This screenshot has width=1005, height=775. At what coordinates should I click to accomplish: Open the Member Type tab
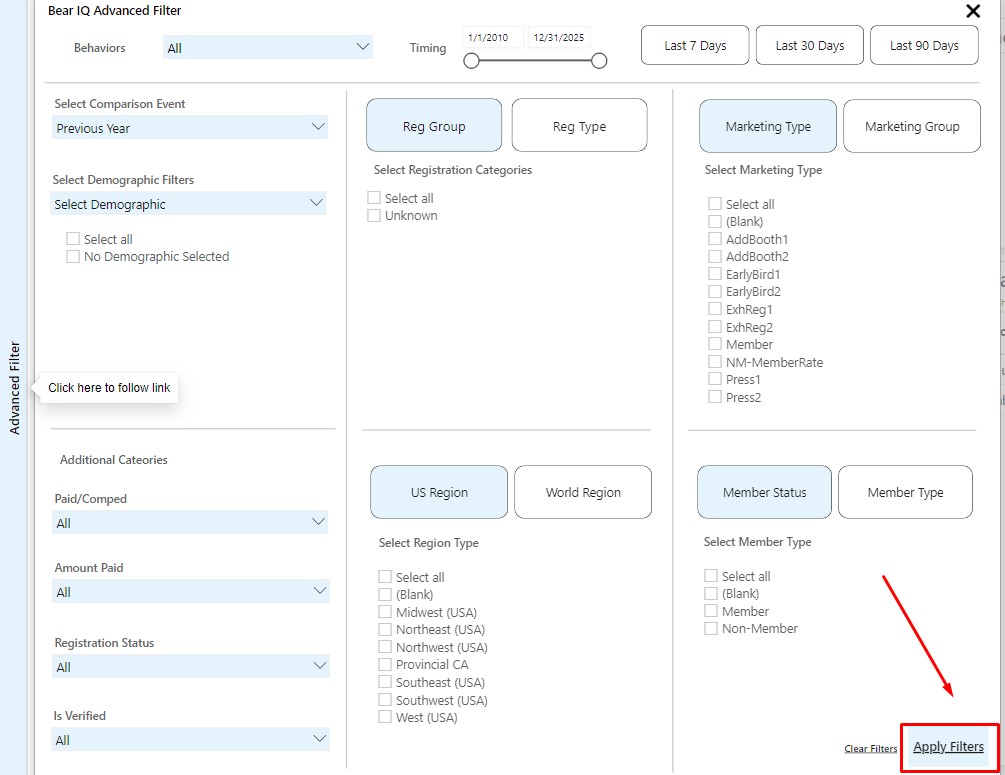pos(905,493)
